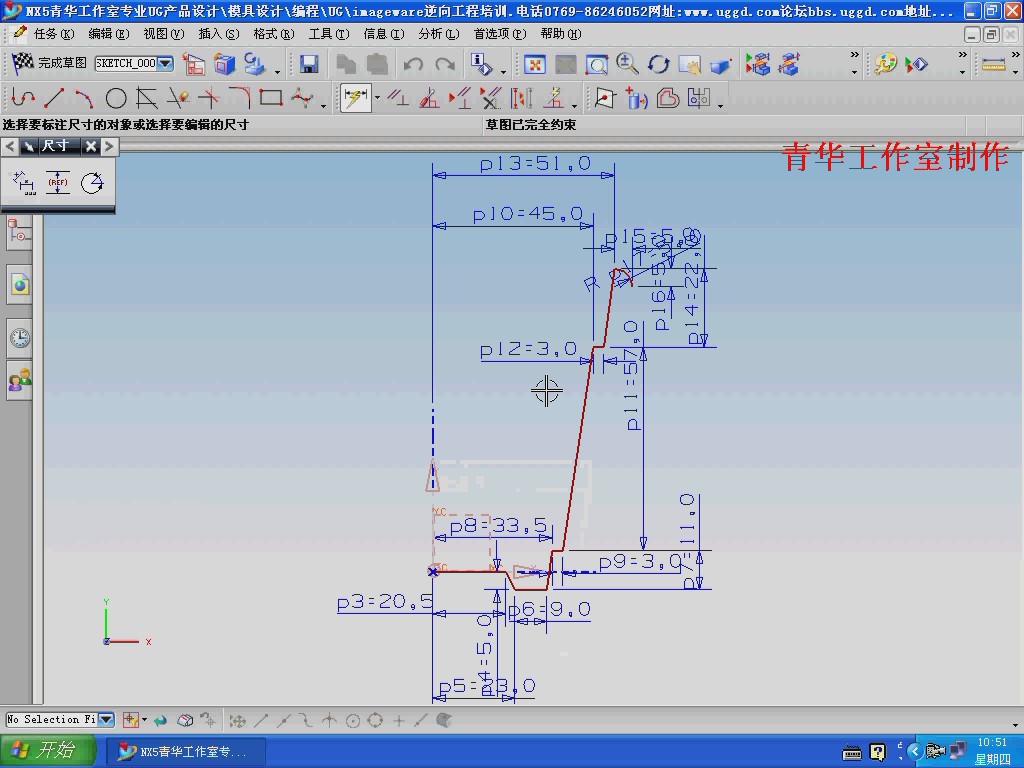Open the 工具(T) Tools menu
The width and height of the screenshot is (1024, 768).
[x=328, y=33]
